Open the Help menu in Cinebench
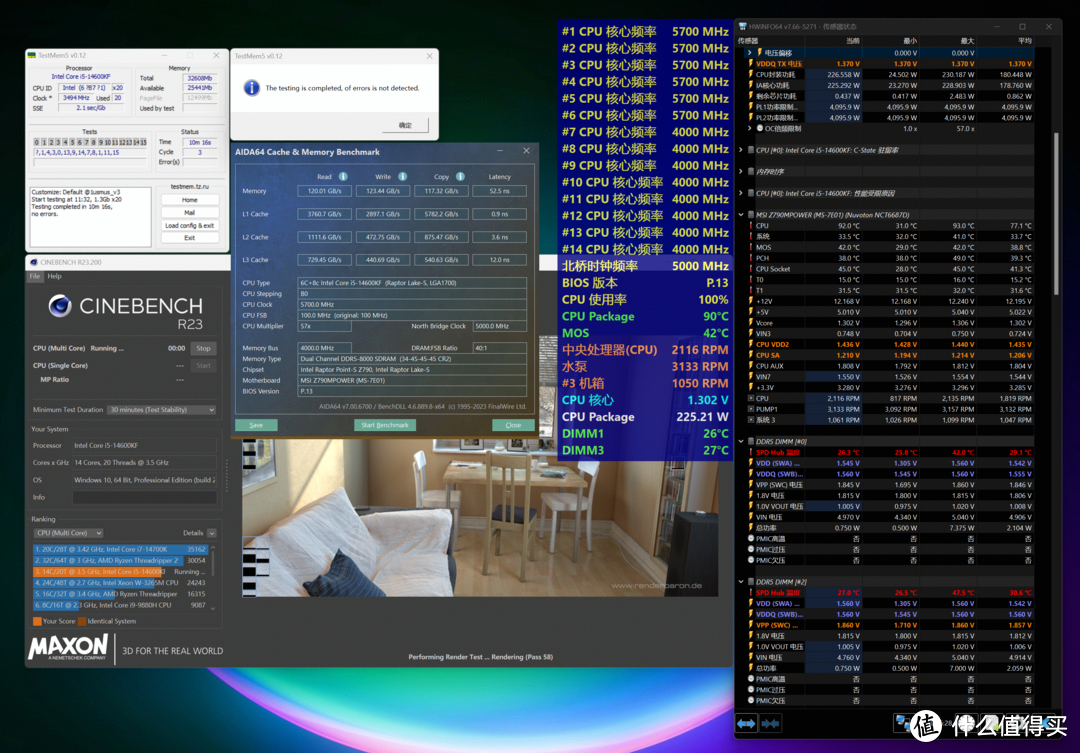The image size is (1080, 753). [x=54, y=276]
